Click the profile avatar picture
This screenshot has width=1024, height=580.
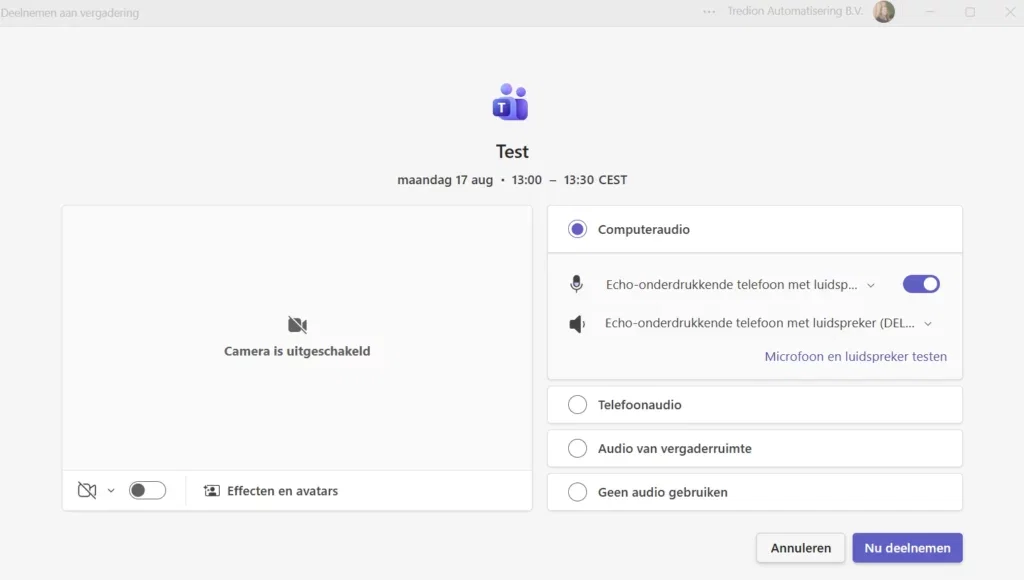pos(884,12)
